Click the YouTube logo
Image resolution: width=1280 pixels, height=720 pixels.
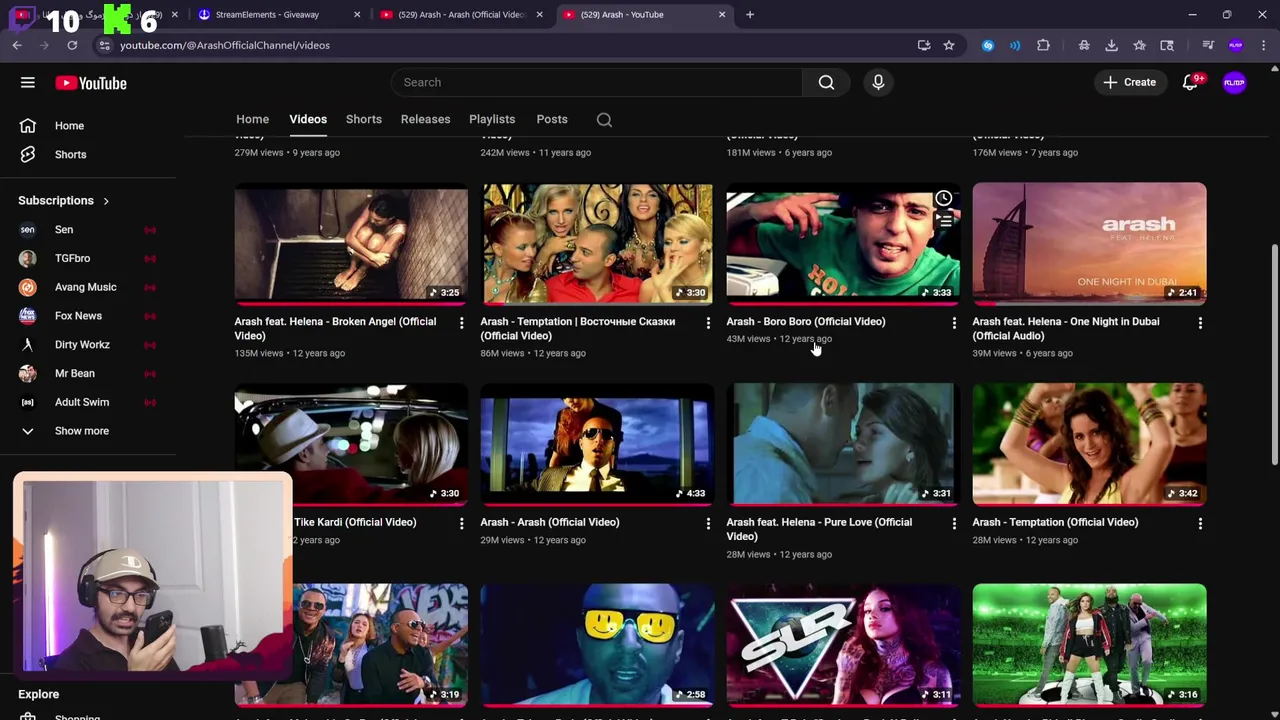pos(91,83)
